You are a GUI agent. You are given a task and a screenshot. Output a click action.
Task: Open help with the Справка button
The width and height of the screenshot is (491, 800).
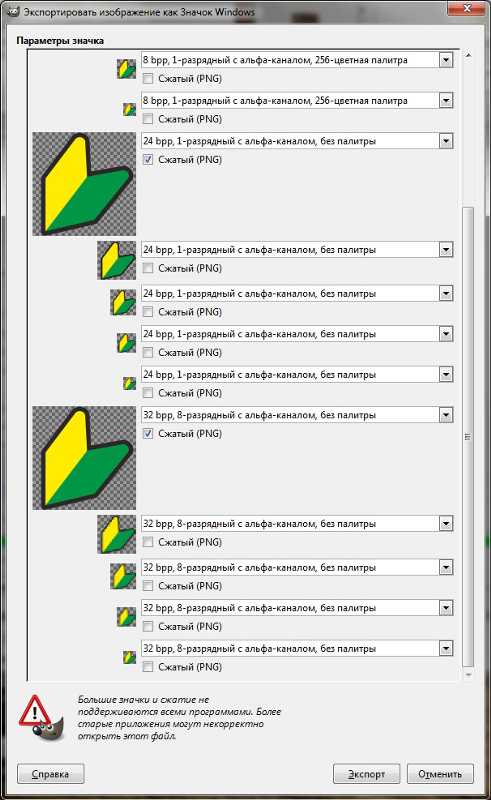[x=51, y=774]
